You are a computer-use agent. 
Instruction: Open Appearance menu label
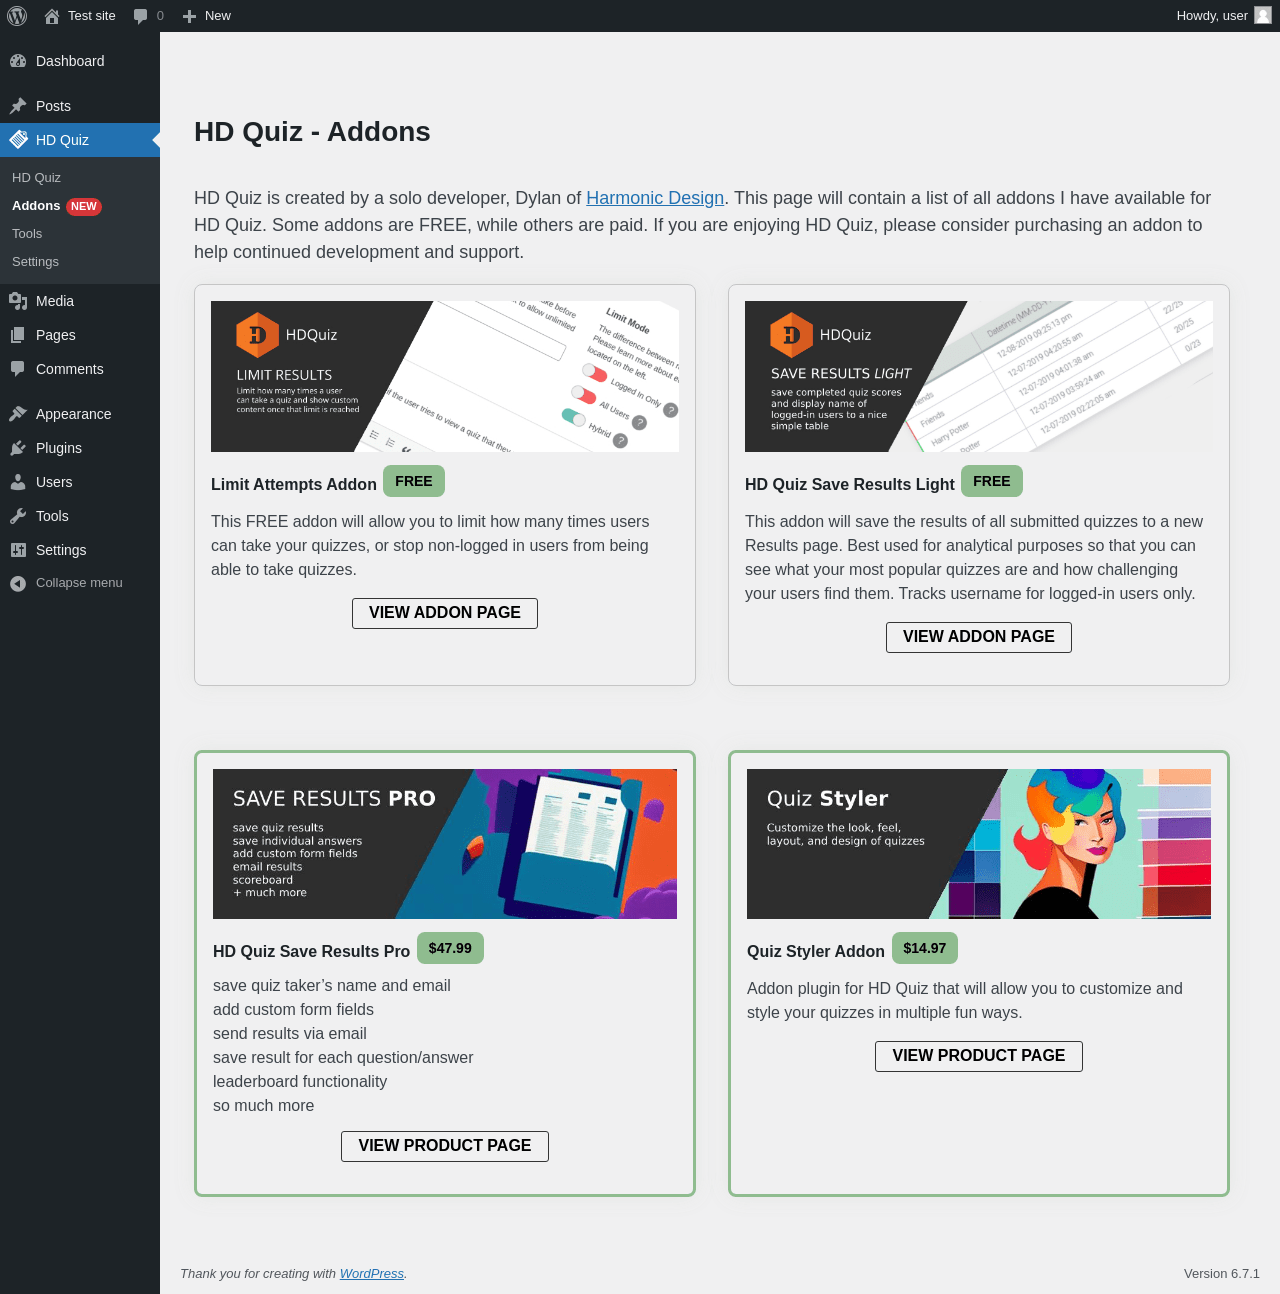click(74, 414)
